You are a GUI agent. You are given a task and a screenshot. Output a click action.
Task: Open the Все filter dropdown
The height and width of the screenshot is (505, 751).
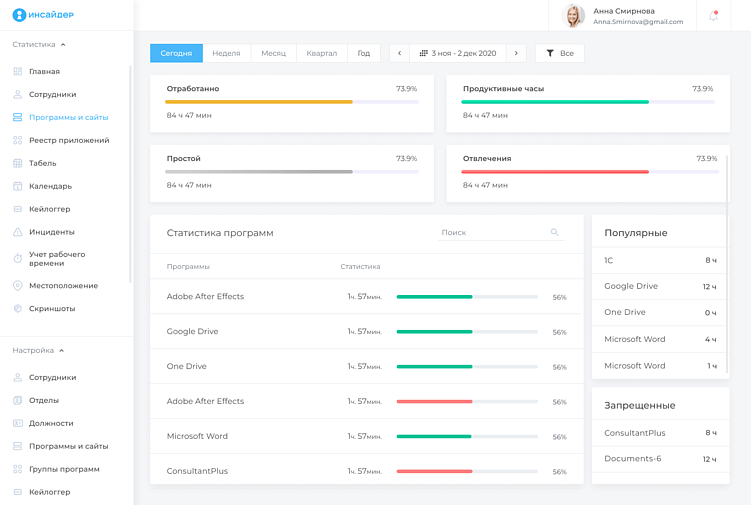point(560,53)
